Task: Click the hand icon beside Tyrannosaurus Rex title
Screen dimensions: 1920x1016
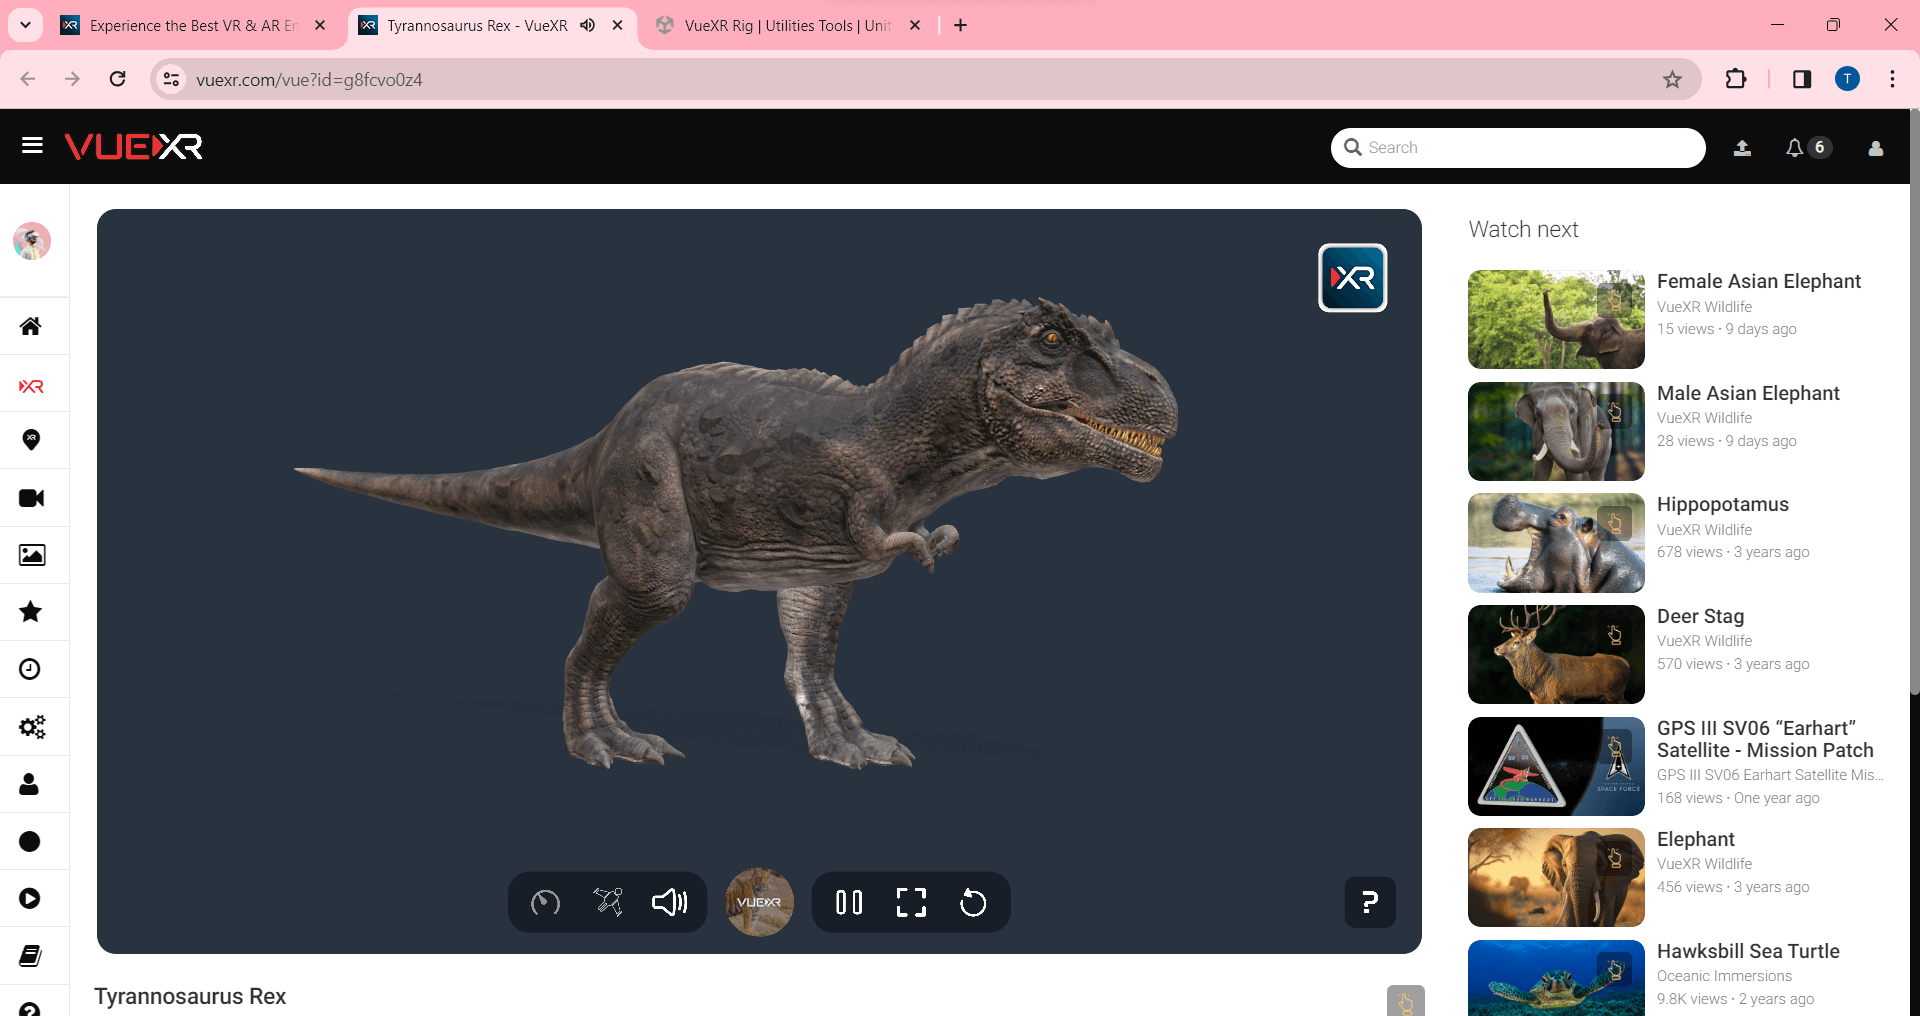Action: [1405, 1001]
